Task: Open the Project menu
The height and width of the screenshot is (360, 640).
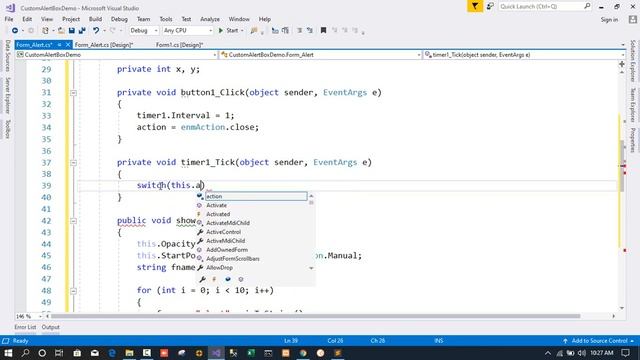Action: point(71,19)
